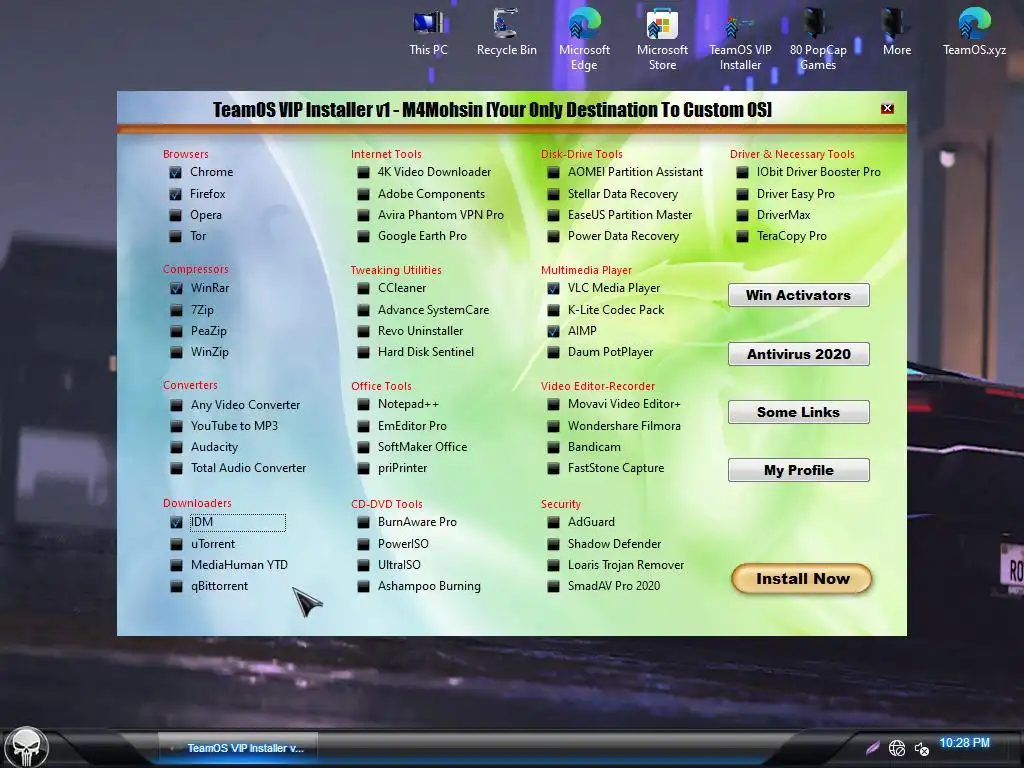
Task: Open the skull Start button
Action: point(25,746)
